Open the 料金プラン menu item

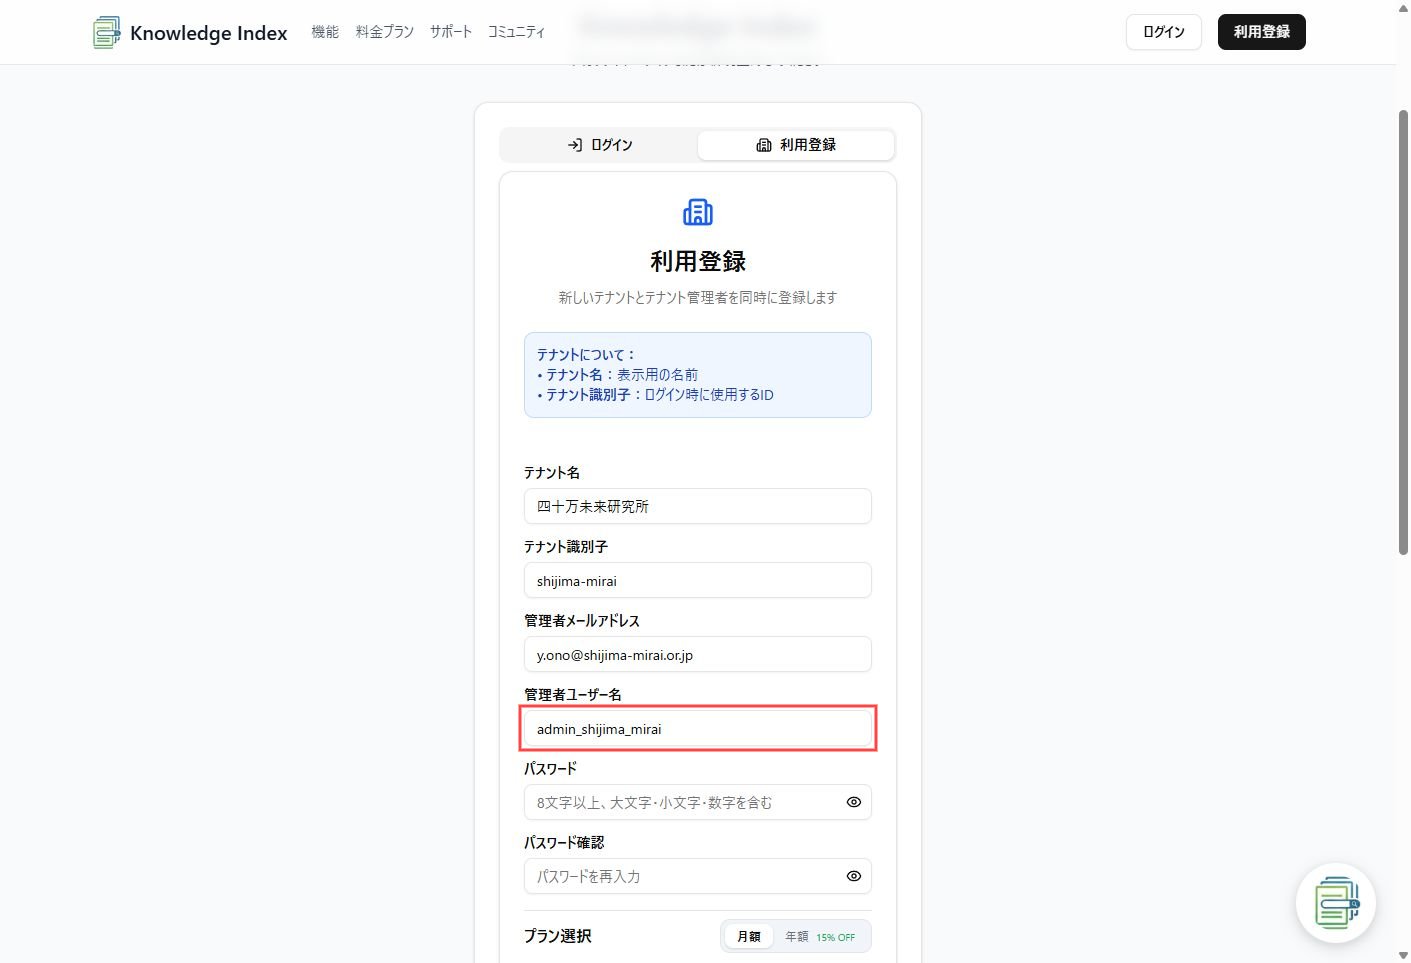385,32
